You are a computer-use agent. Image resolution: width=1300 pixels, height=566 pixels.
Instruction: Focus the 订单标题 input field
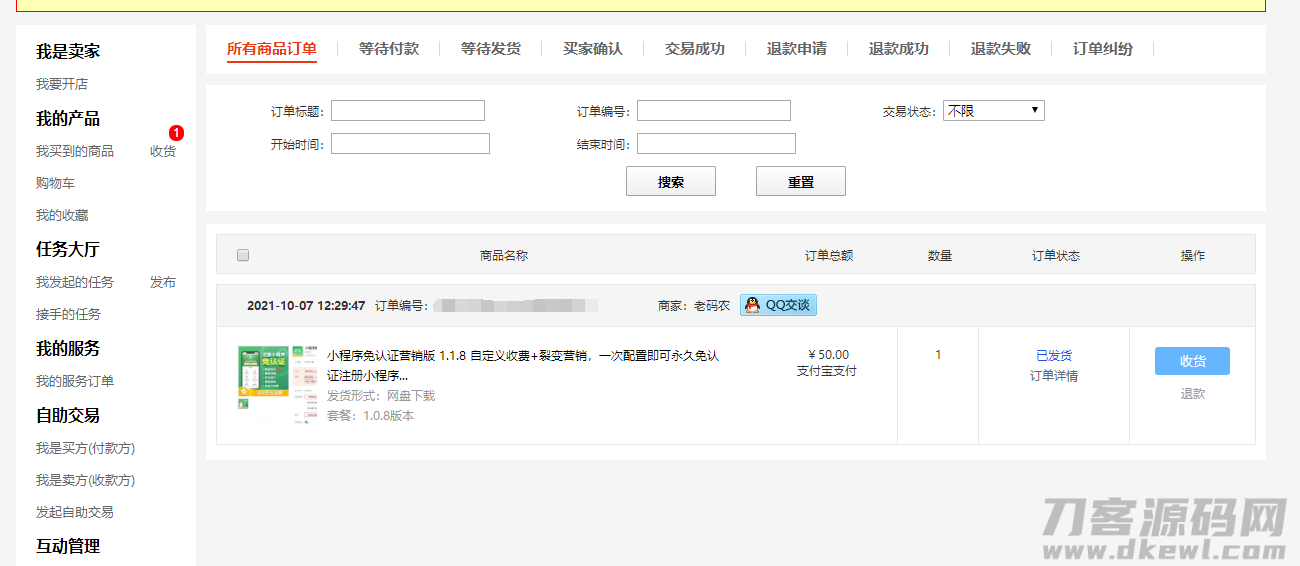[408, 111]
